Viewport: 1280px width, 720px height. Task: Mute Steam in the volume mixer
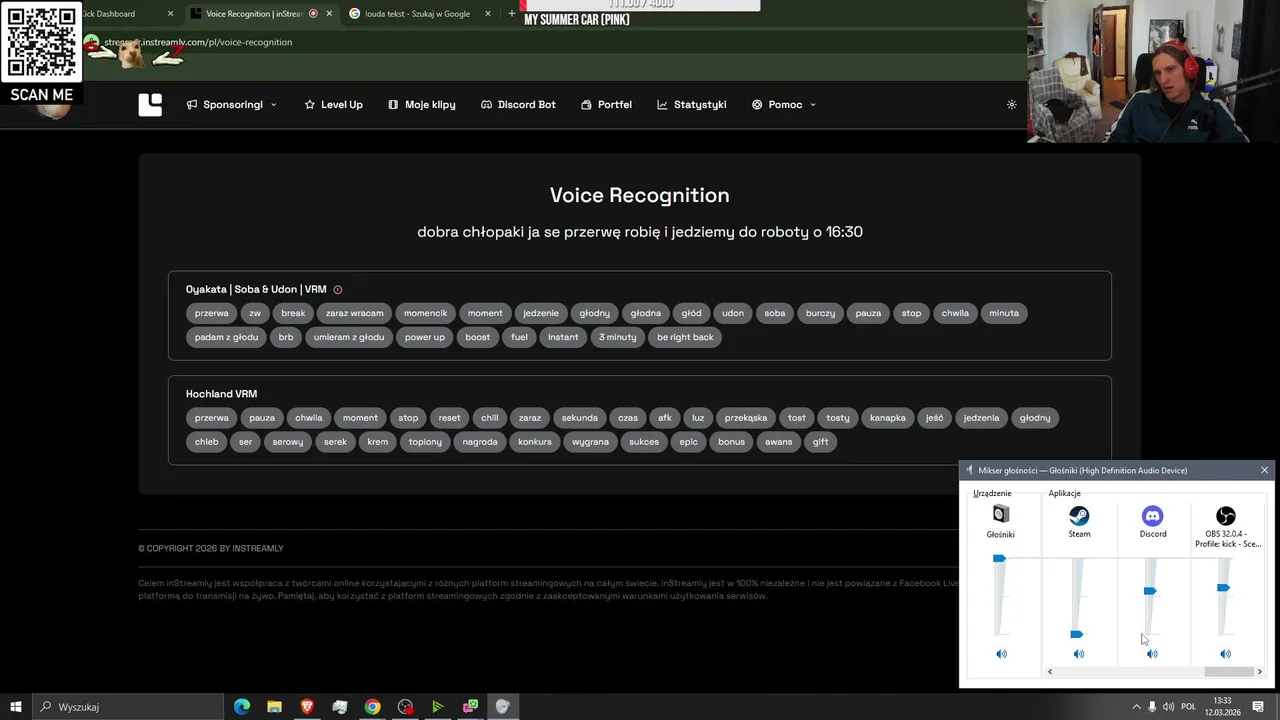[1078, 654]
